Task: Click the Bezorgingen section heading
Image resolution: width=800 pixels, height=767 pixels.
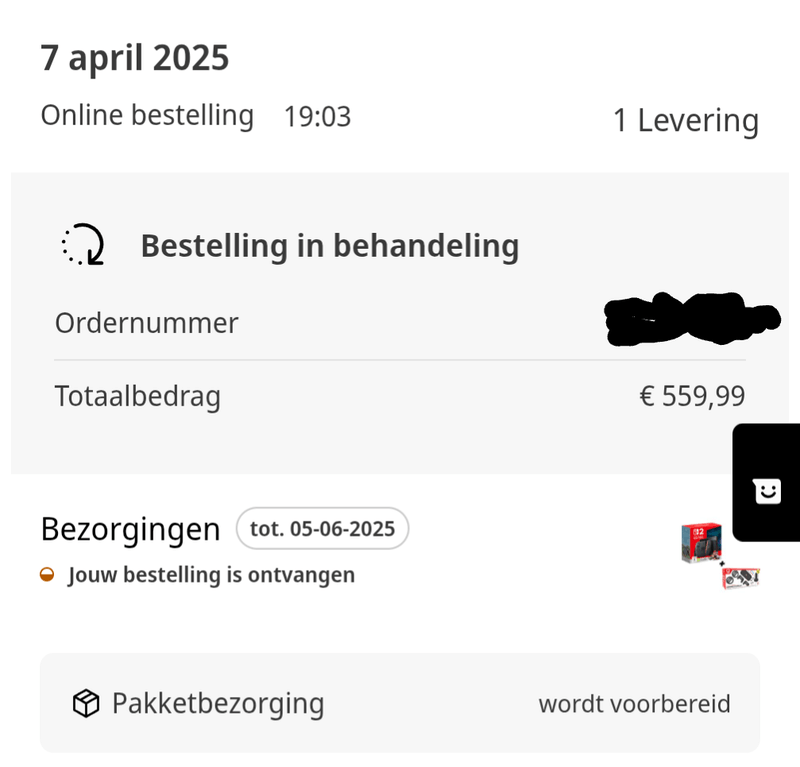Action: (x=130, y=529)
